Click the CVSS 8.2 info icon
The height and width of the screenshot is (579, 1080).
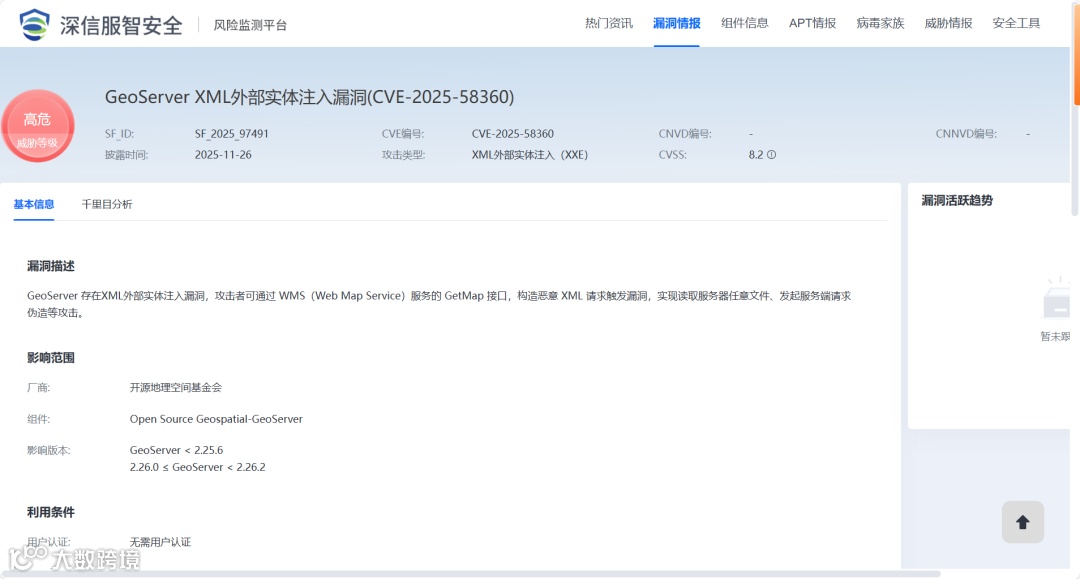point(771,155)
